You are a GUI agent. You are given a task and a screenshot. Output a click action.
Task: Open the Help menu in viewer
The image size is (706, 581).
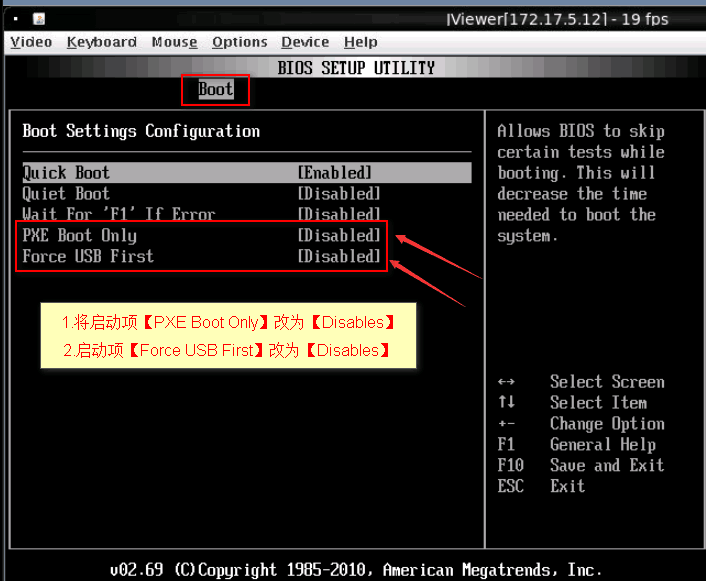click(360, 42)
